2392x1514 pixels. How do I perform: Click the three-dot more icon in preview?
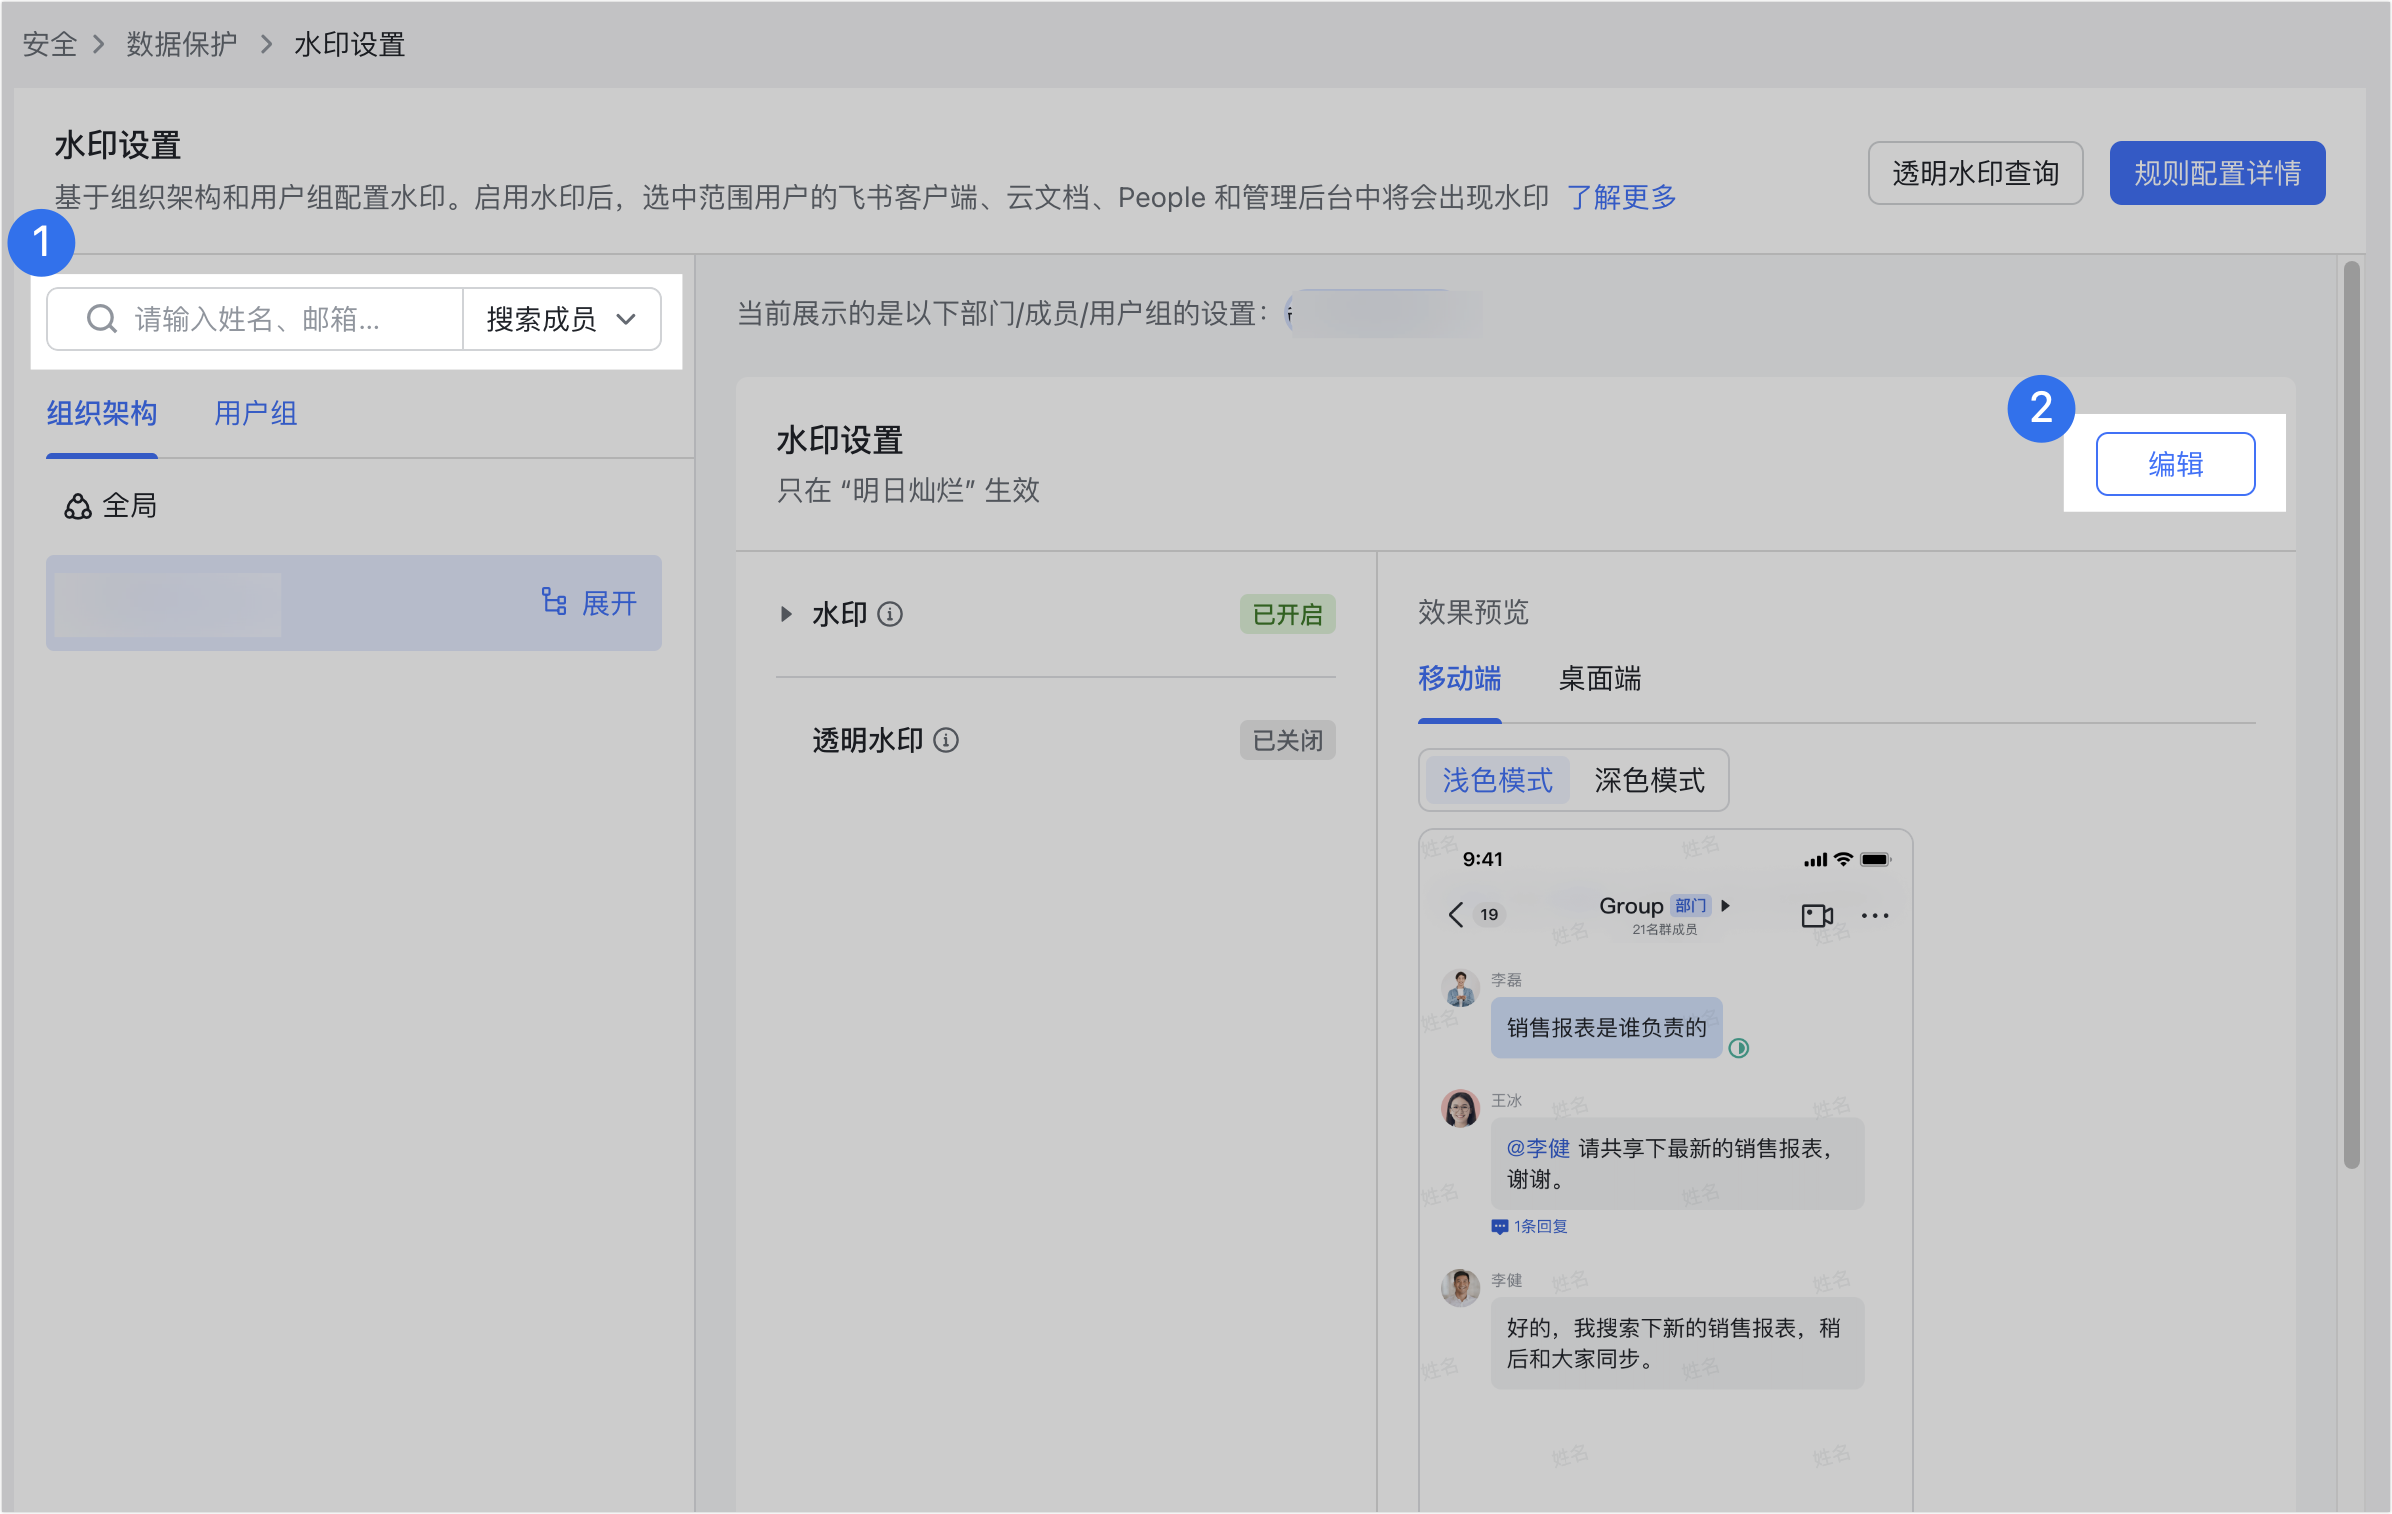point(1875,915)
